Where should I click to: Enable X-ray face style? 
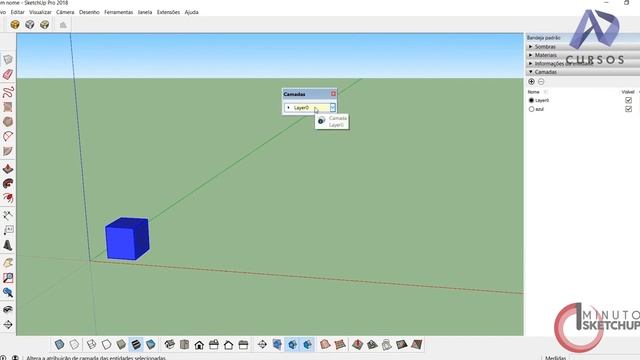coord(60,344)
